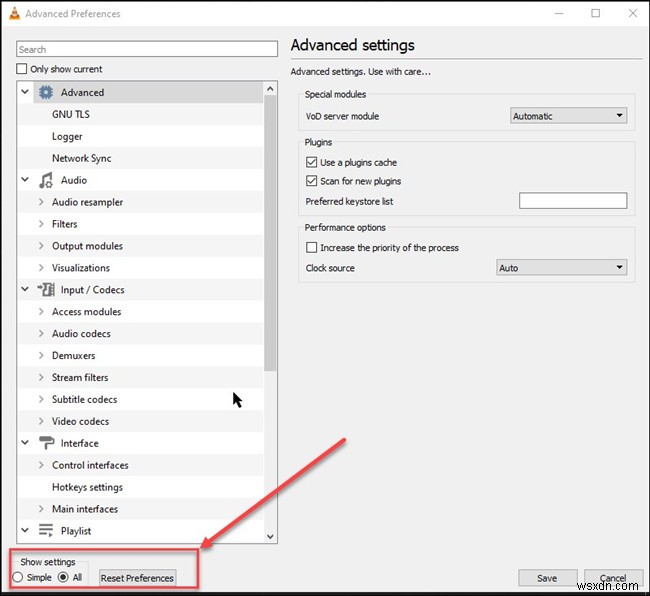Select Logger in the tree
650x596 pixels.
point(67,136)
